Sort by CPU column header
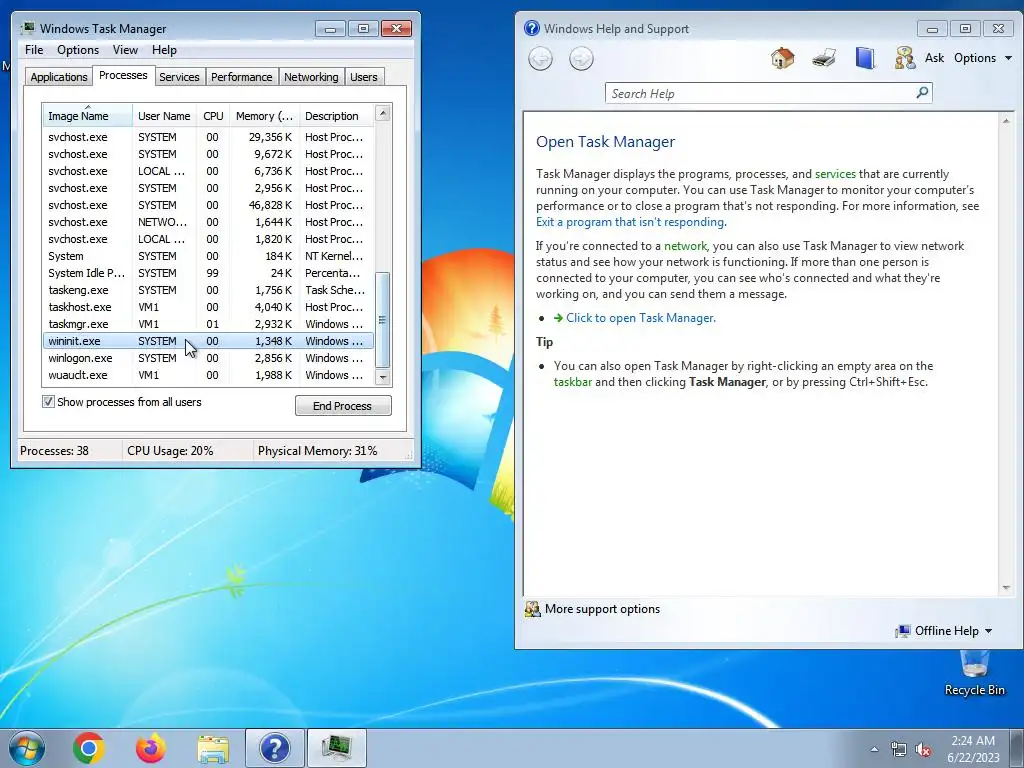Viewport: 1024px width, 768px height. tap(213, 116)
